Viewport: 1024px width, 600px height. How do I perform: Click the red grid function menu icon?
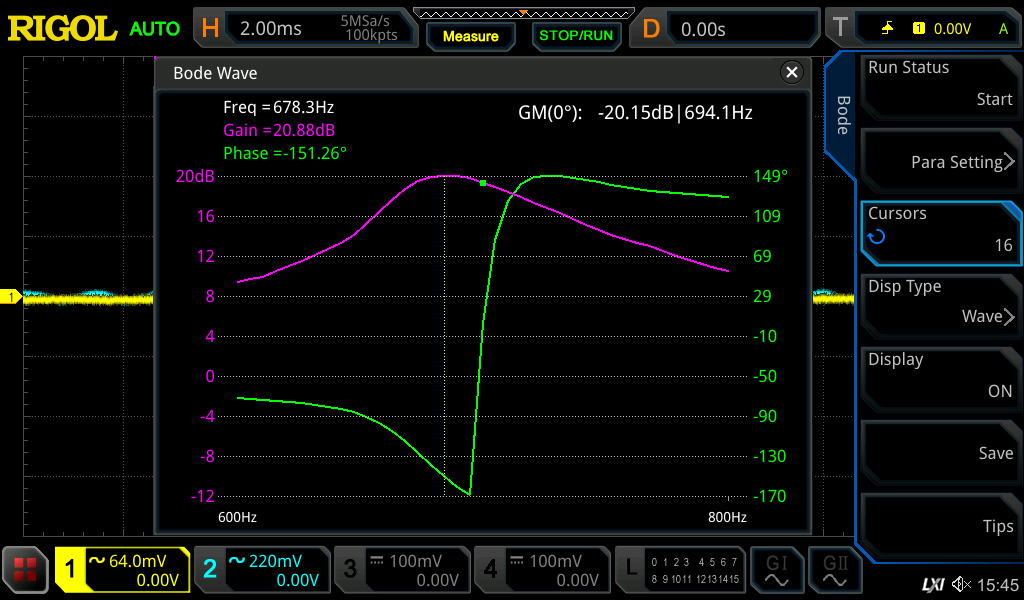tap(25, 569)
